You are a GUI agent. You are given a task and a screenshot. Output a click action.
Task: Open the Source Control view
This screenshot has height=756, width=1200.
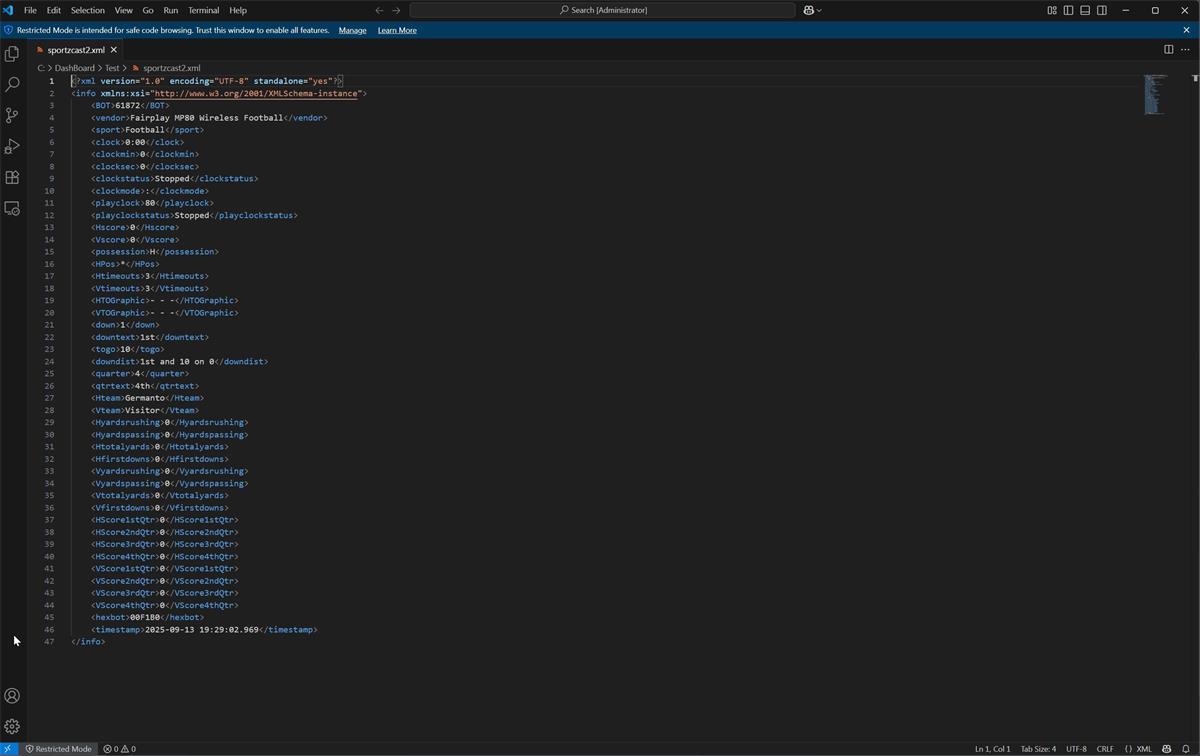[x=12, y=115]
